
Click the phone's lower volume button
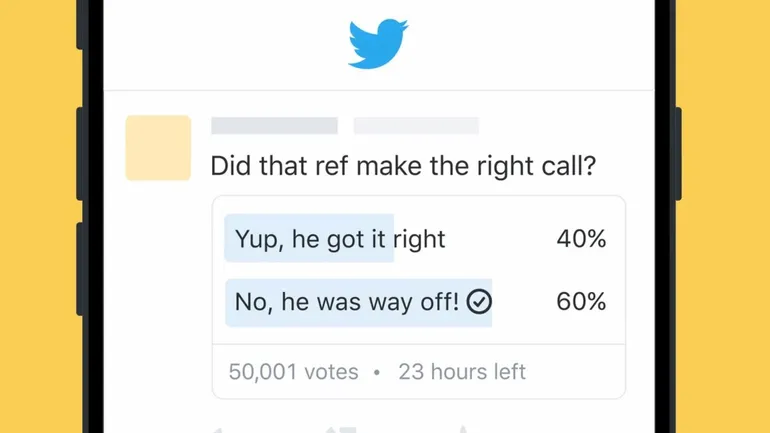(80, 269)
